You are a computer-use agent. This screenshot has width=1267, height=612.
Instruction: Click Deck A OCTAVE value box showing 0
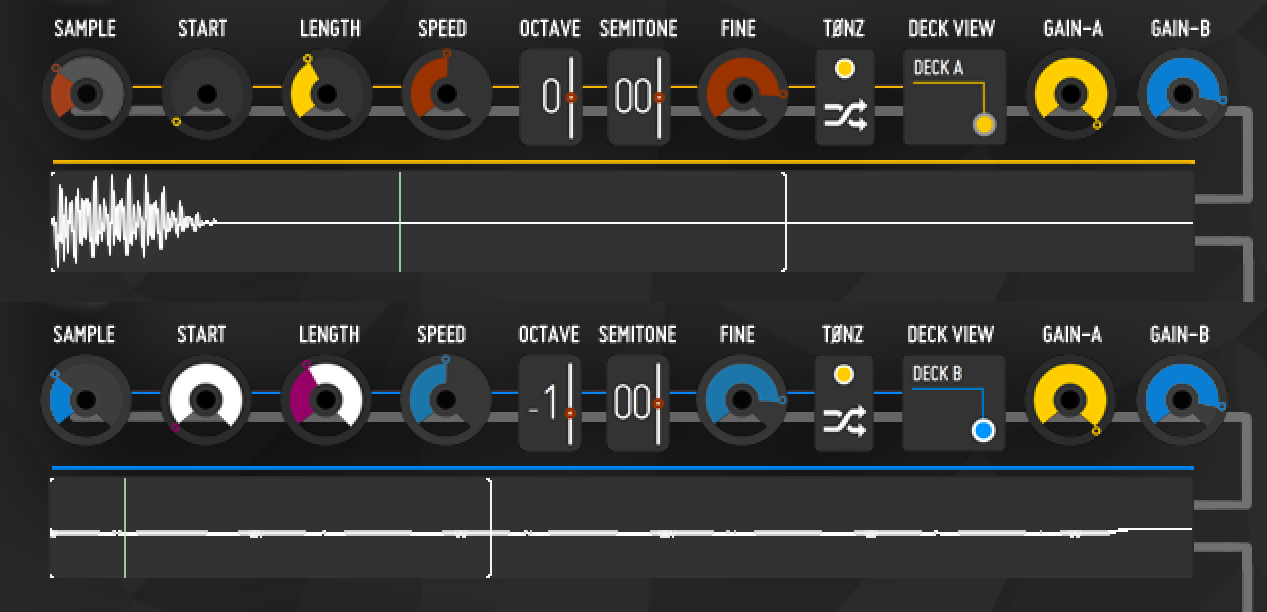(551, 97)
